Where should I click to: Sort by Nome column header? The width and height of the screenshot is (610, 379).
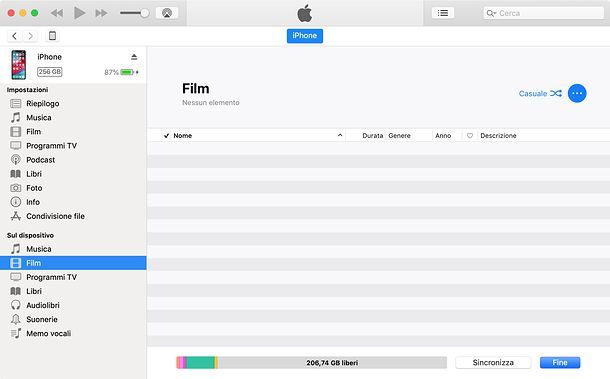coord(183,135)
